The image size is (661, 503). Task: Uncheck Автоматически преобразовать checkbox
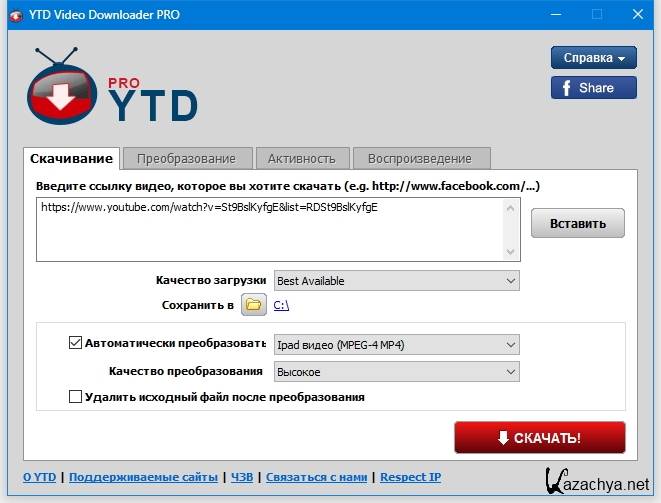(x=75, y=343)
